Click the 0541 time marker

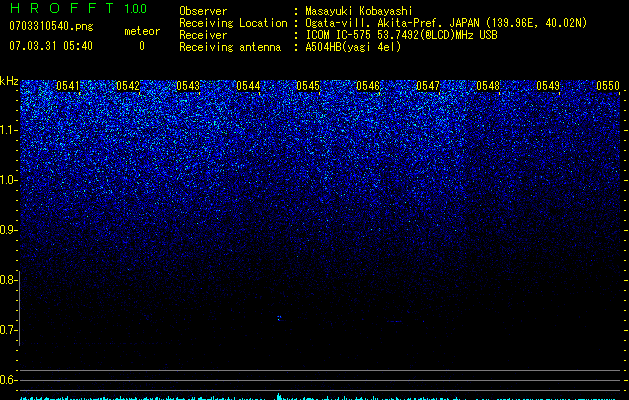(x=68, y=86)
